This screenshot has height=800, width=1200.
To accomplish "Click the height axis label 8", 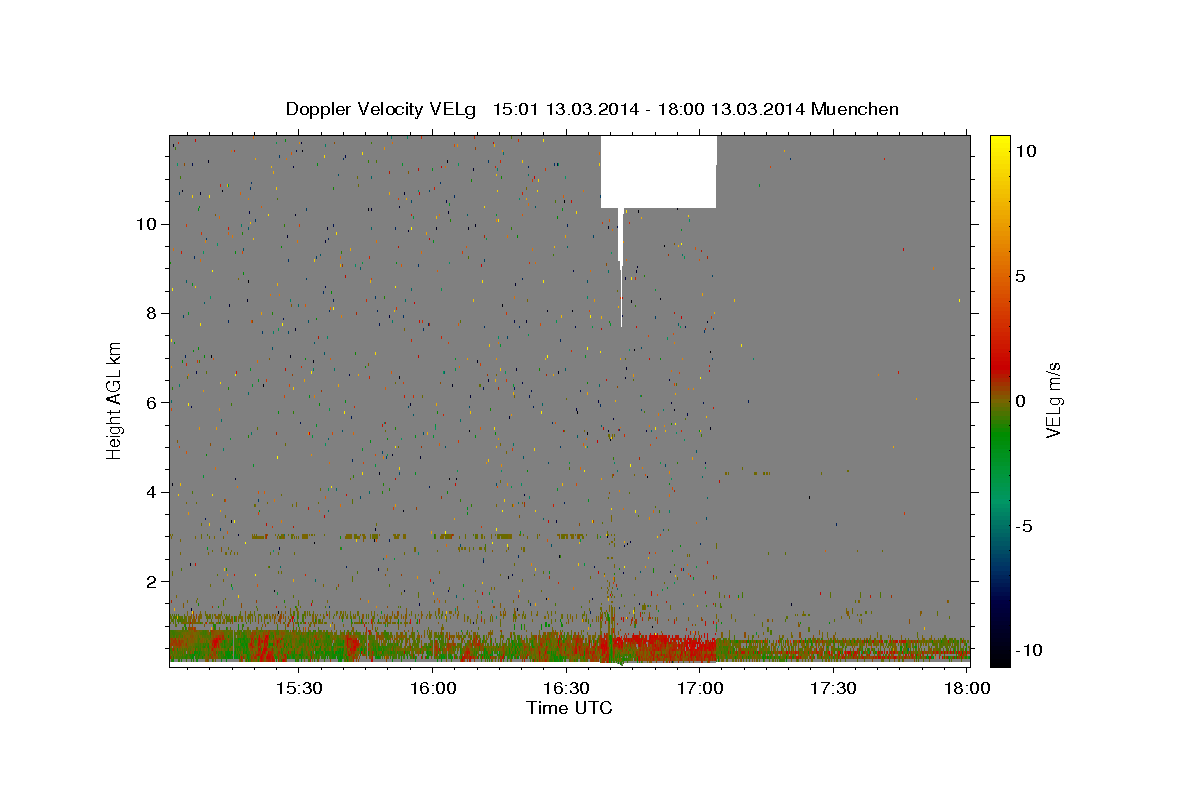I will (x=153, y=313).
